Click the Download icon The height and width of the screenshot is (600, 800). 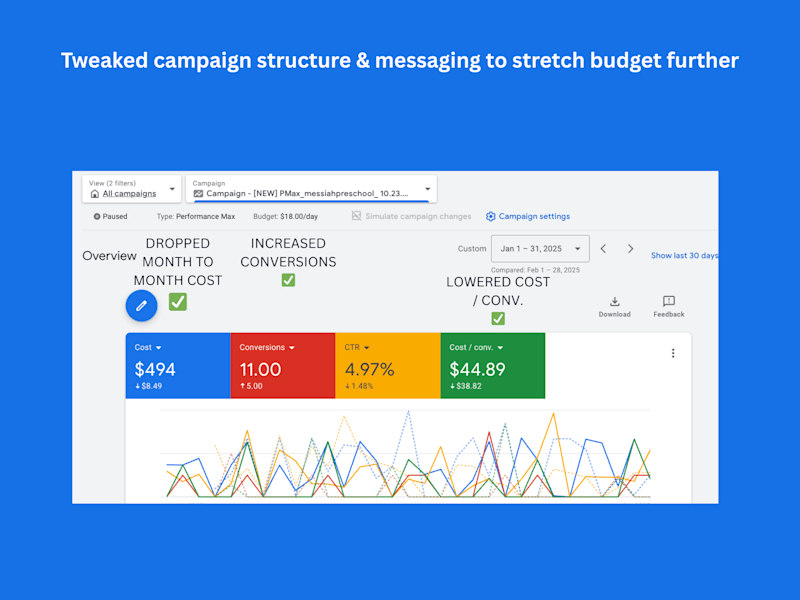pos(615,301)
